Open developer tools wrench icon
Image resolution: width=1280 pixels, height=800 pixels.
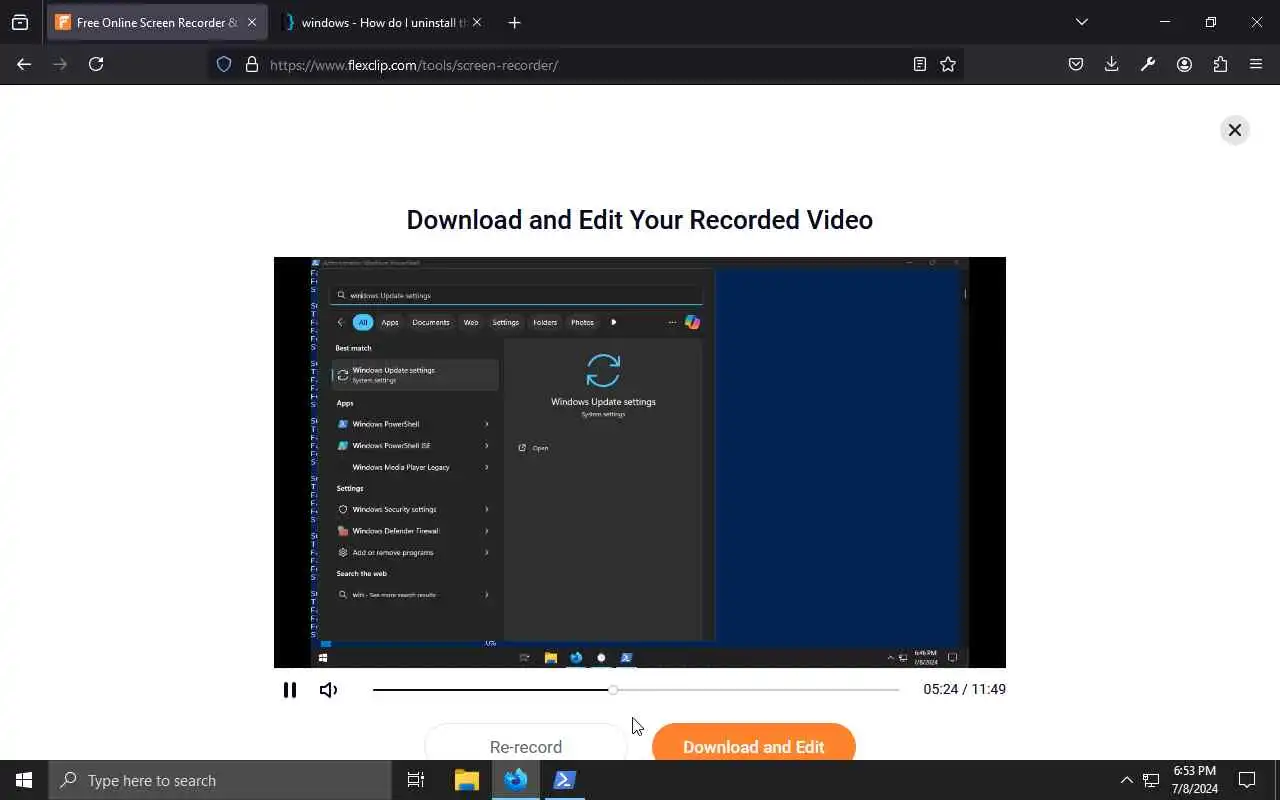1148,64
